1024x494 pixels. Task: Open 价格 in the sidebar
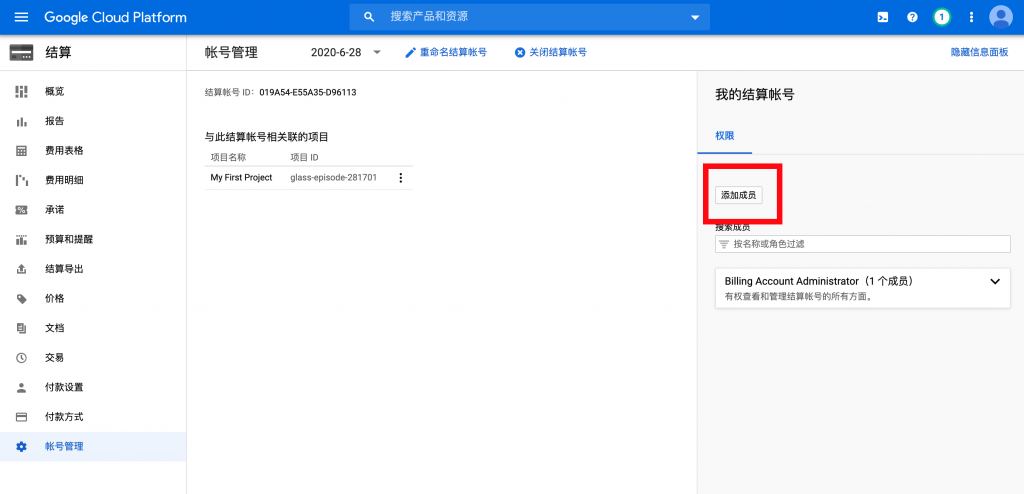click(93, 299)
